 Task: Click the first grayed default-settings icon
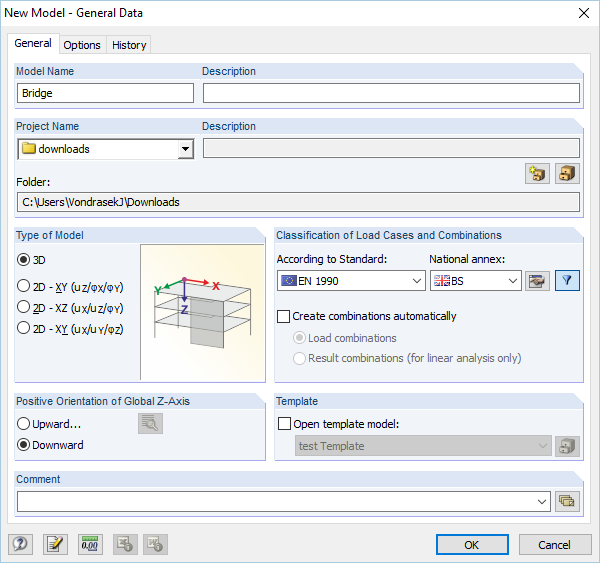125,544
